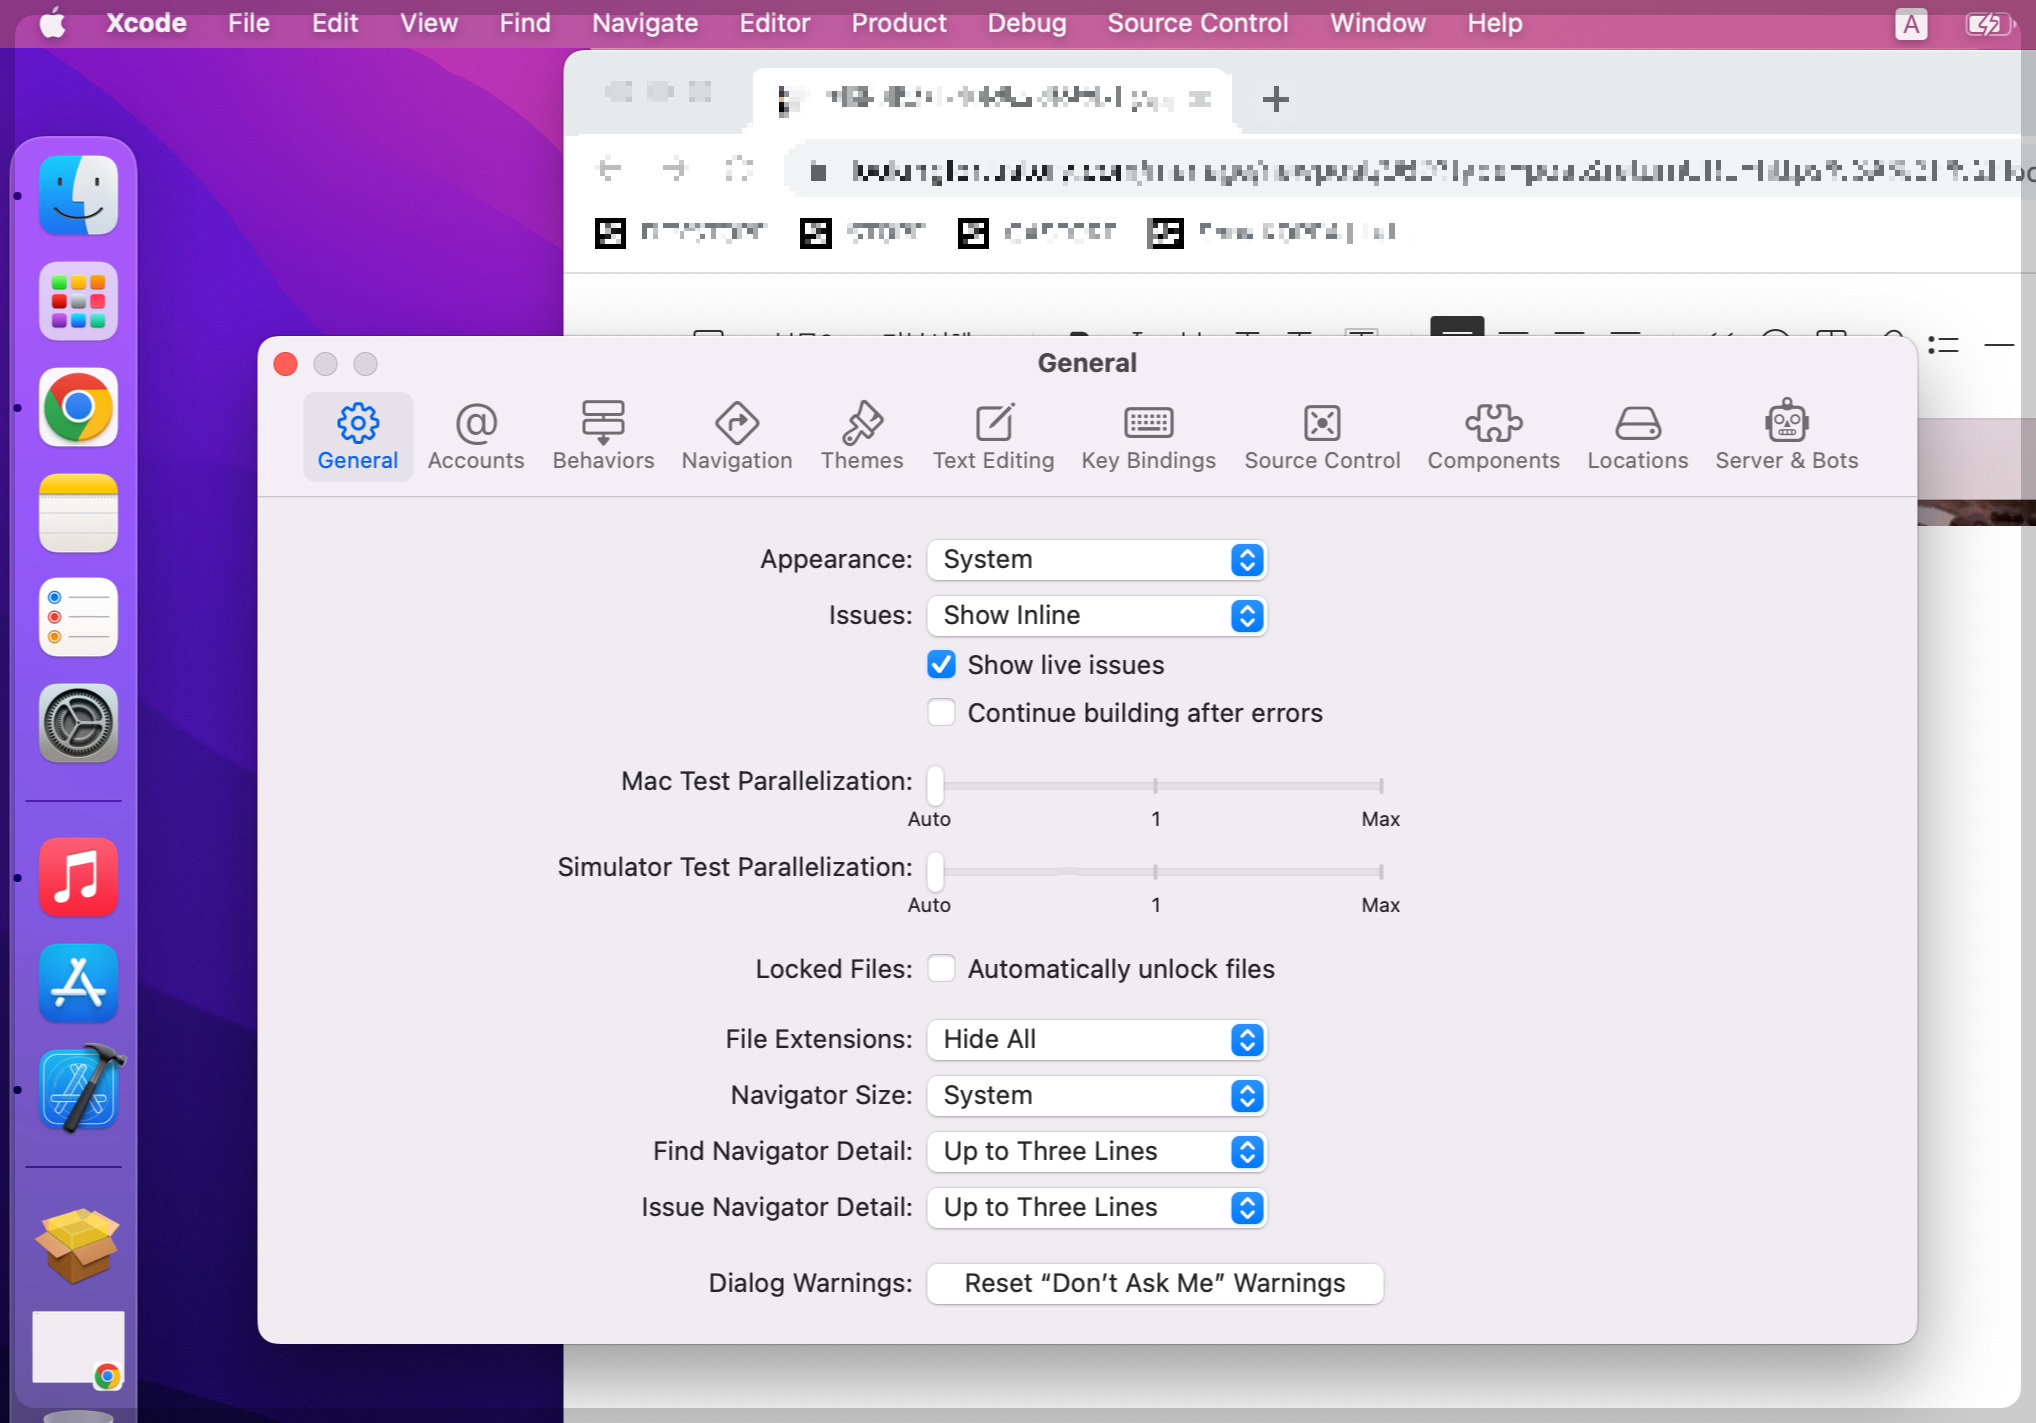Open the Product menu in menu bar
Viewport: 2036px width, 1423px height.
pos(898,23)
